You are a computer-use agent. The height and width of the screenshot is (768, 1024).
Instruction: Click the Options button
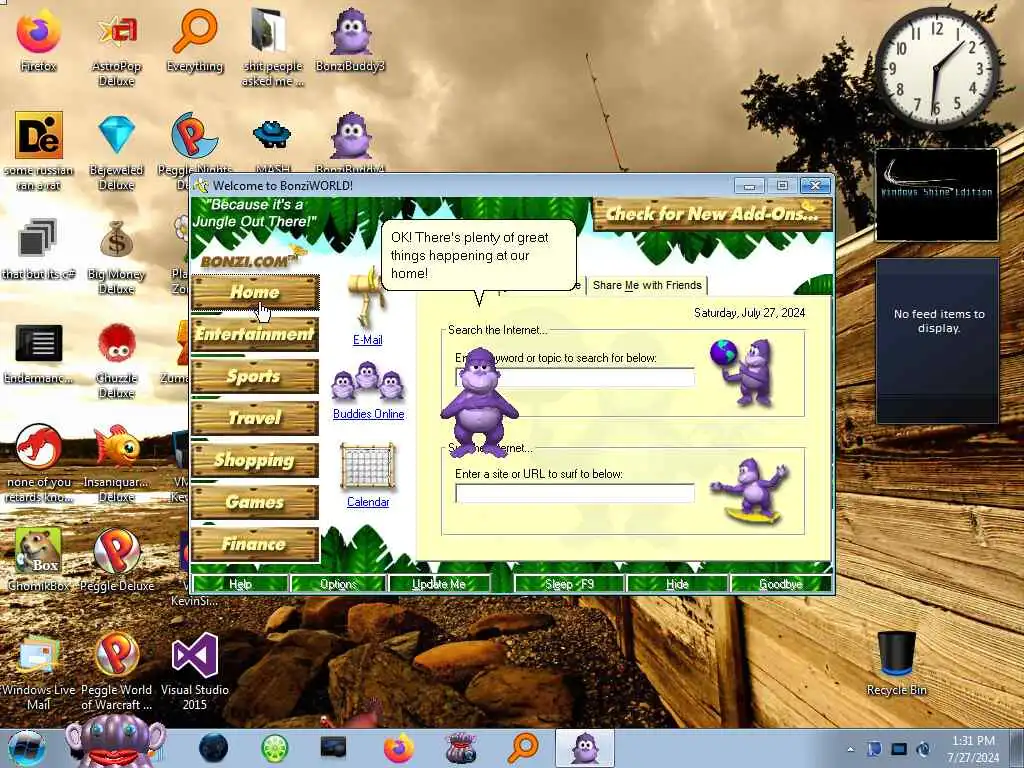[338, 584]
